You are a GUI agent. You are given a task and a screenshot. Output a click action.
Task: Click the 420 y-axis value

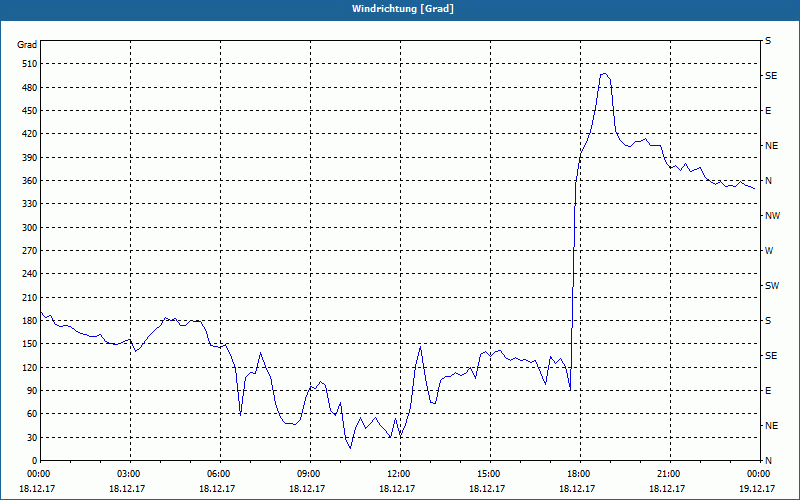click(x=30, y=134)
